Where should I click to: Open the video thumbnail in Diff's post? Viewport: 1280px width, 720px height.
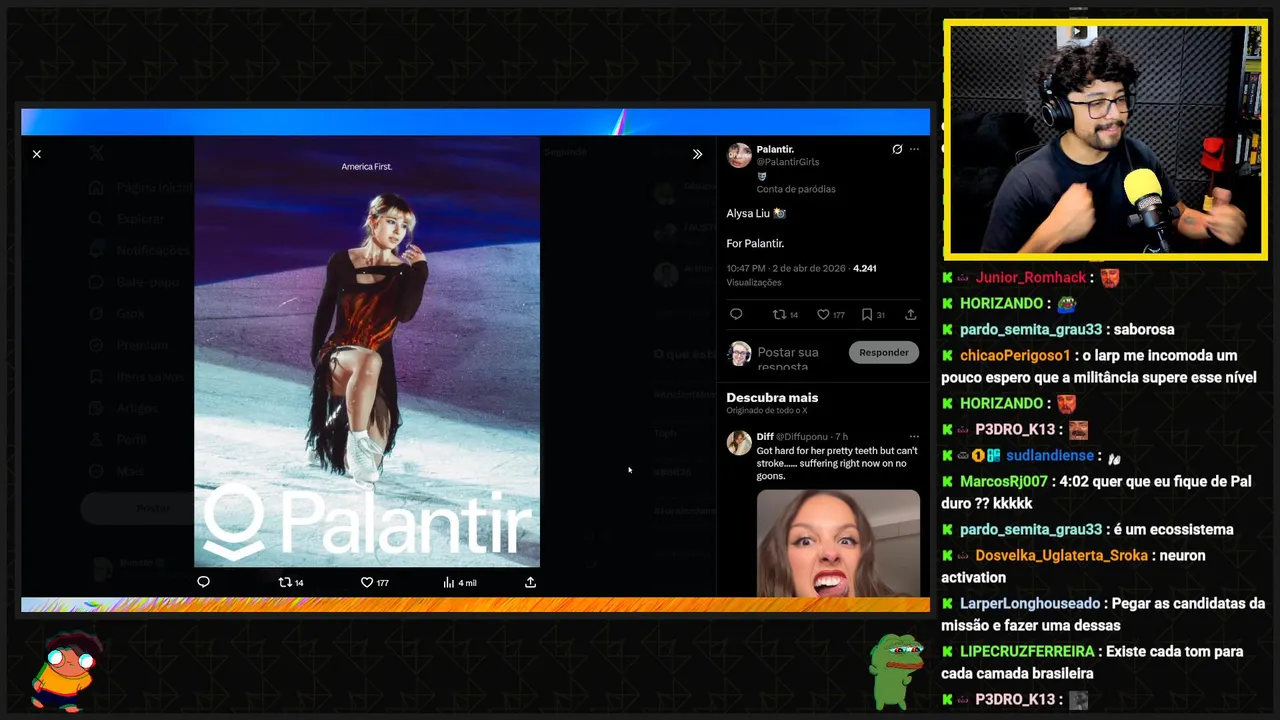(838, 543)
